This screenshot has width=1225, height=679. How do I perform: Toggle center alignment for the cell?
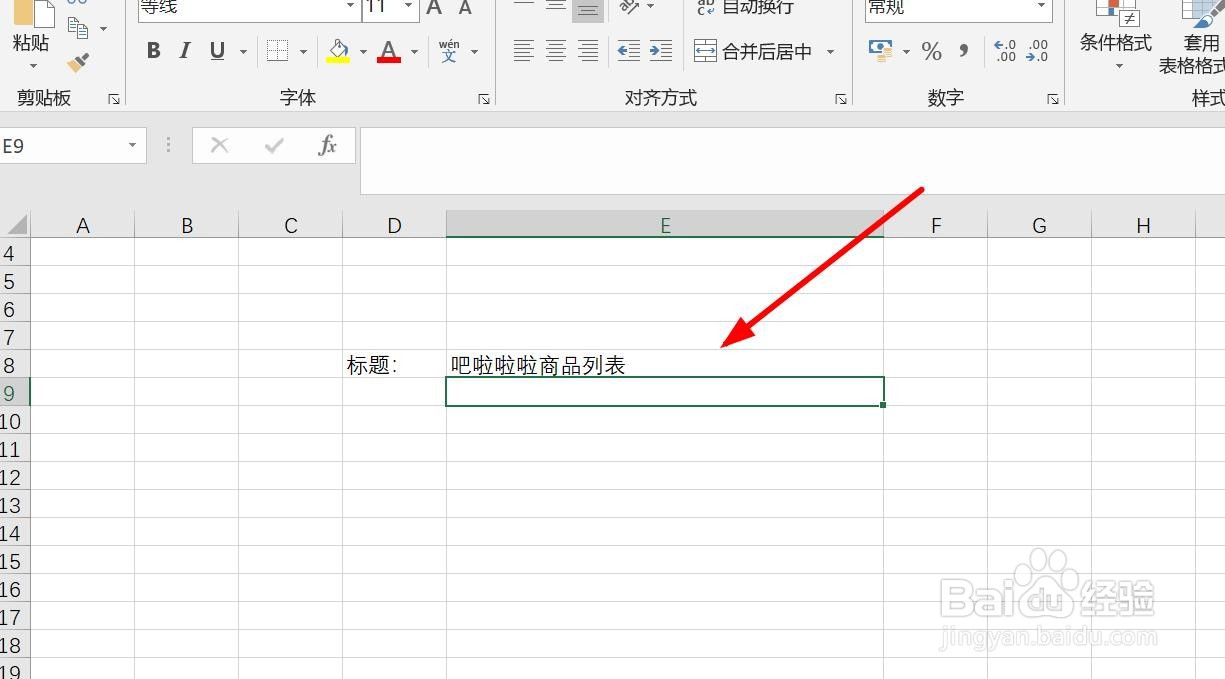[554, 51]
